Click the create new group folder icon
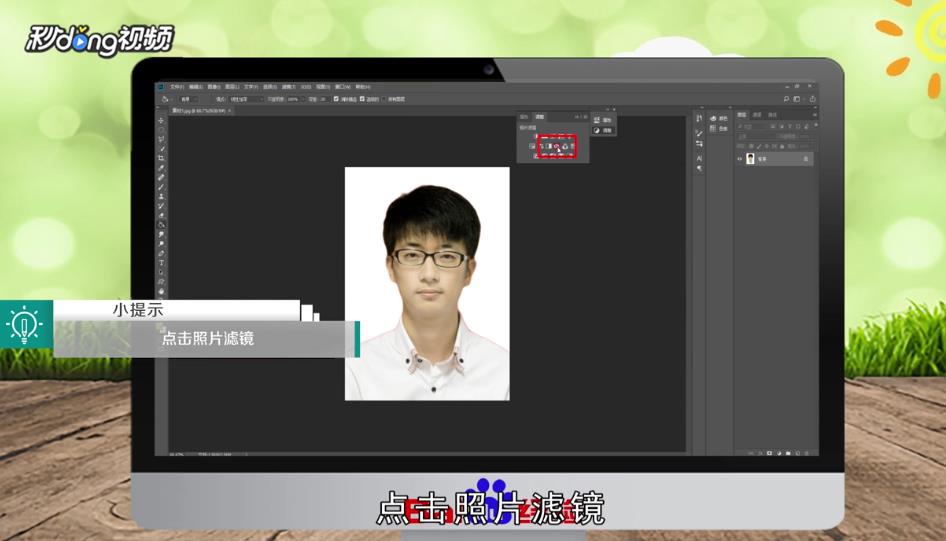946x541 pixels. [788, 453]
